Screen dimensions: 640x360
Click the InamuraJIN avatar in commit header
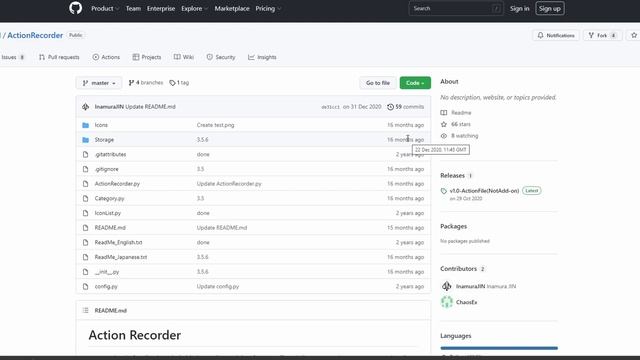(x=85, y=107)
